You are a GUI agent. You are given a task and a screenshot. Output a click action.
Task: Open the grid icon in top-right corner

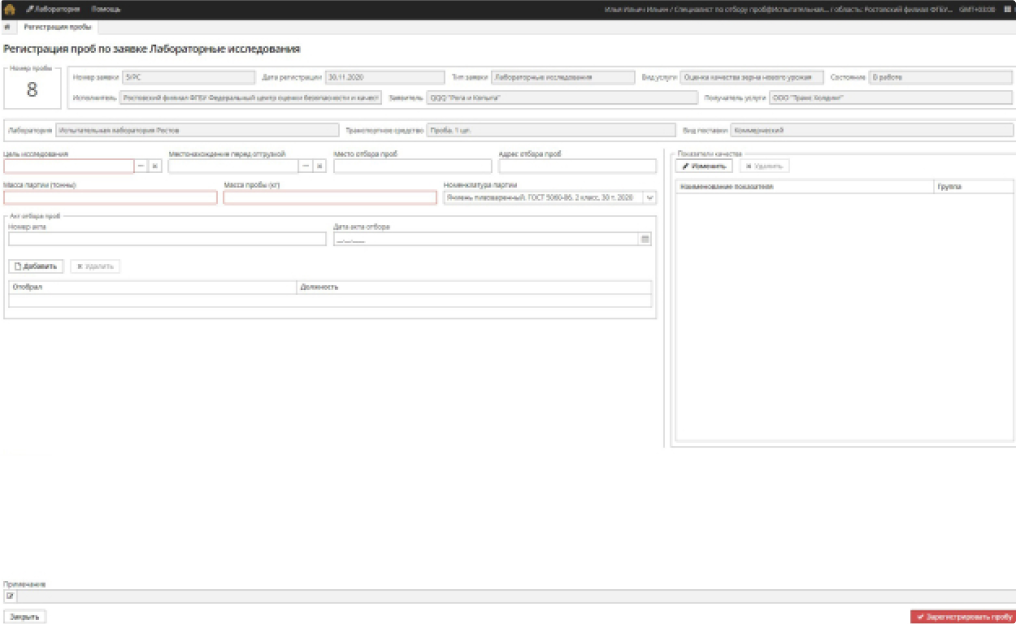[x=1008, y=9]
